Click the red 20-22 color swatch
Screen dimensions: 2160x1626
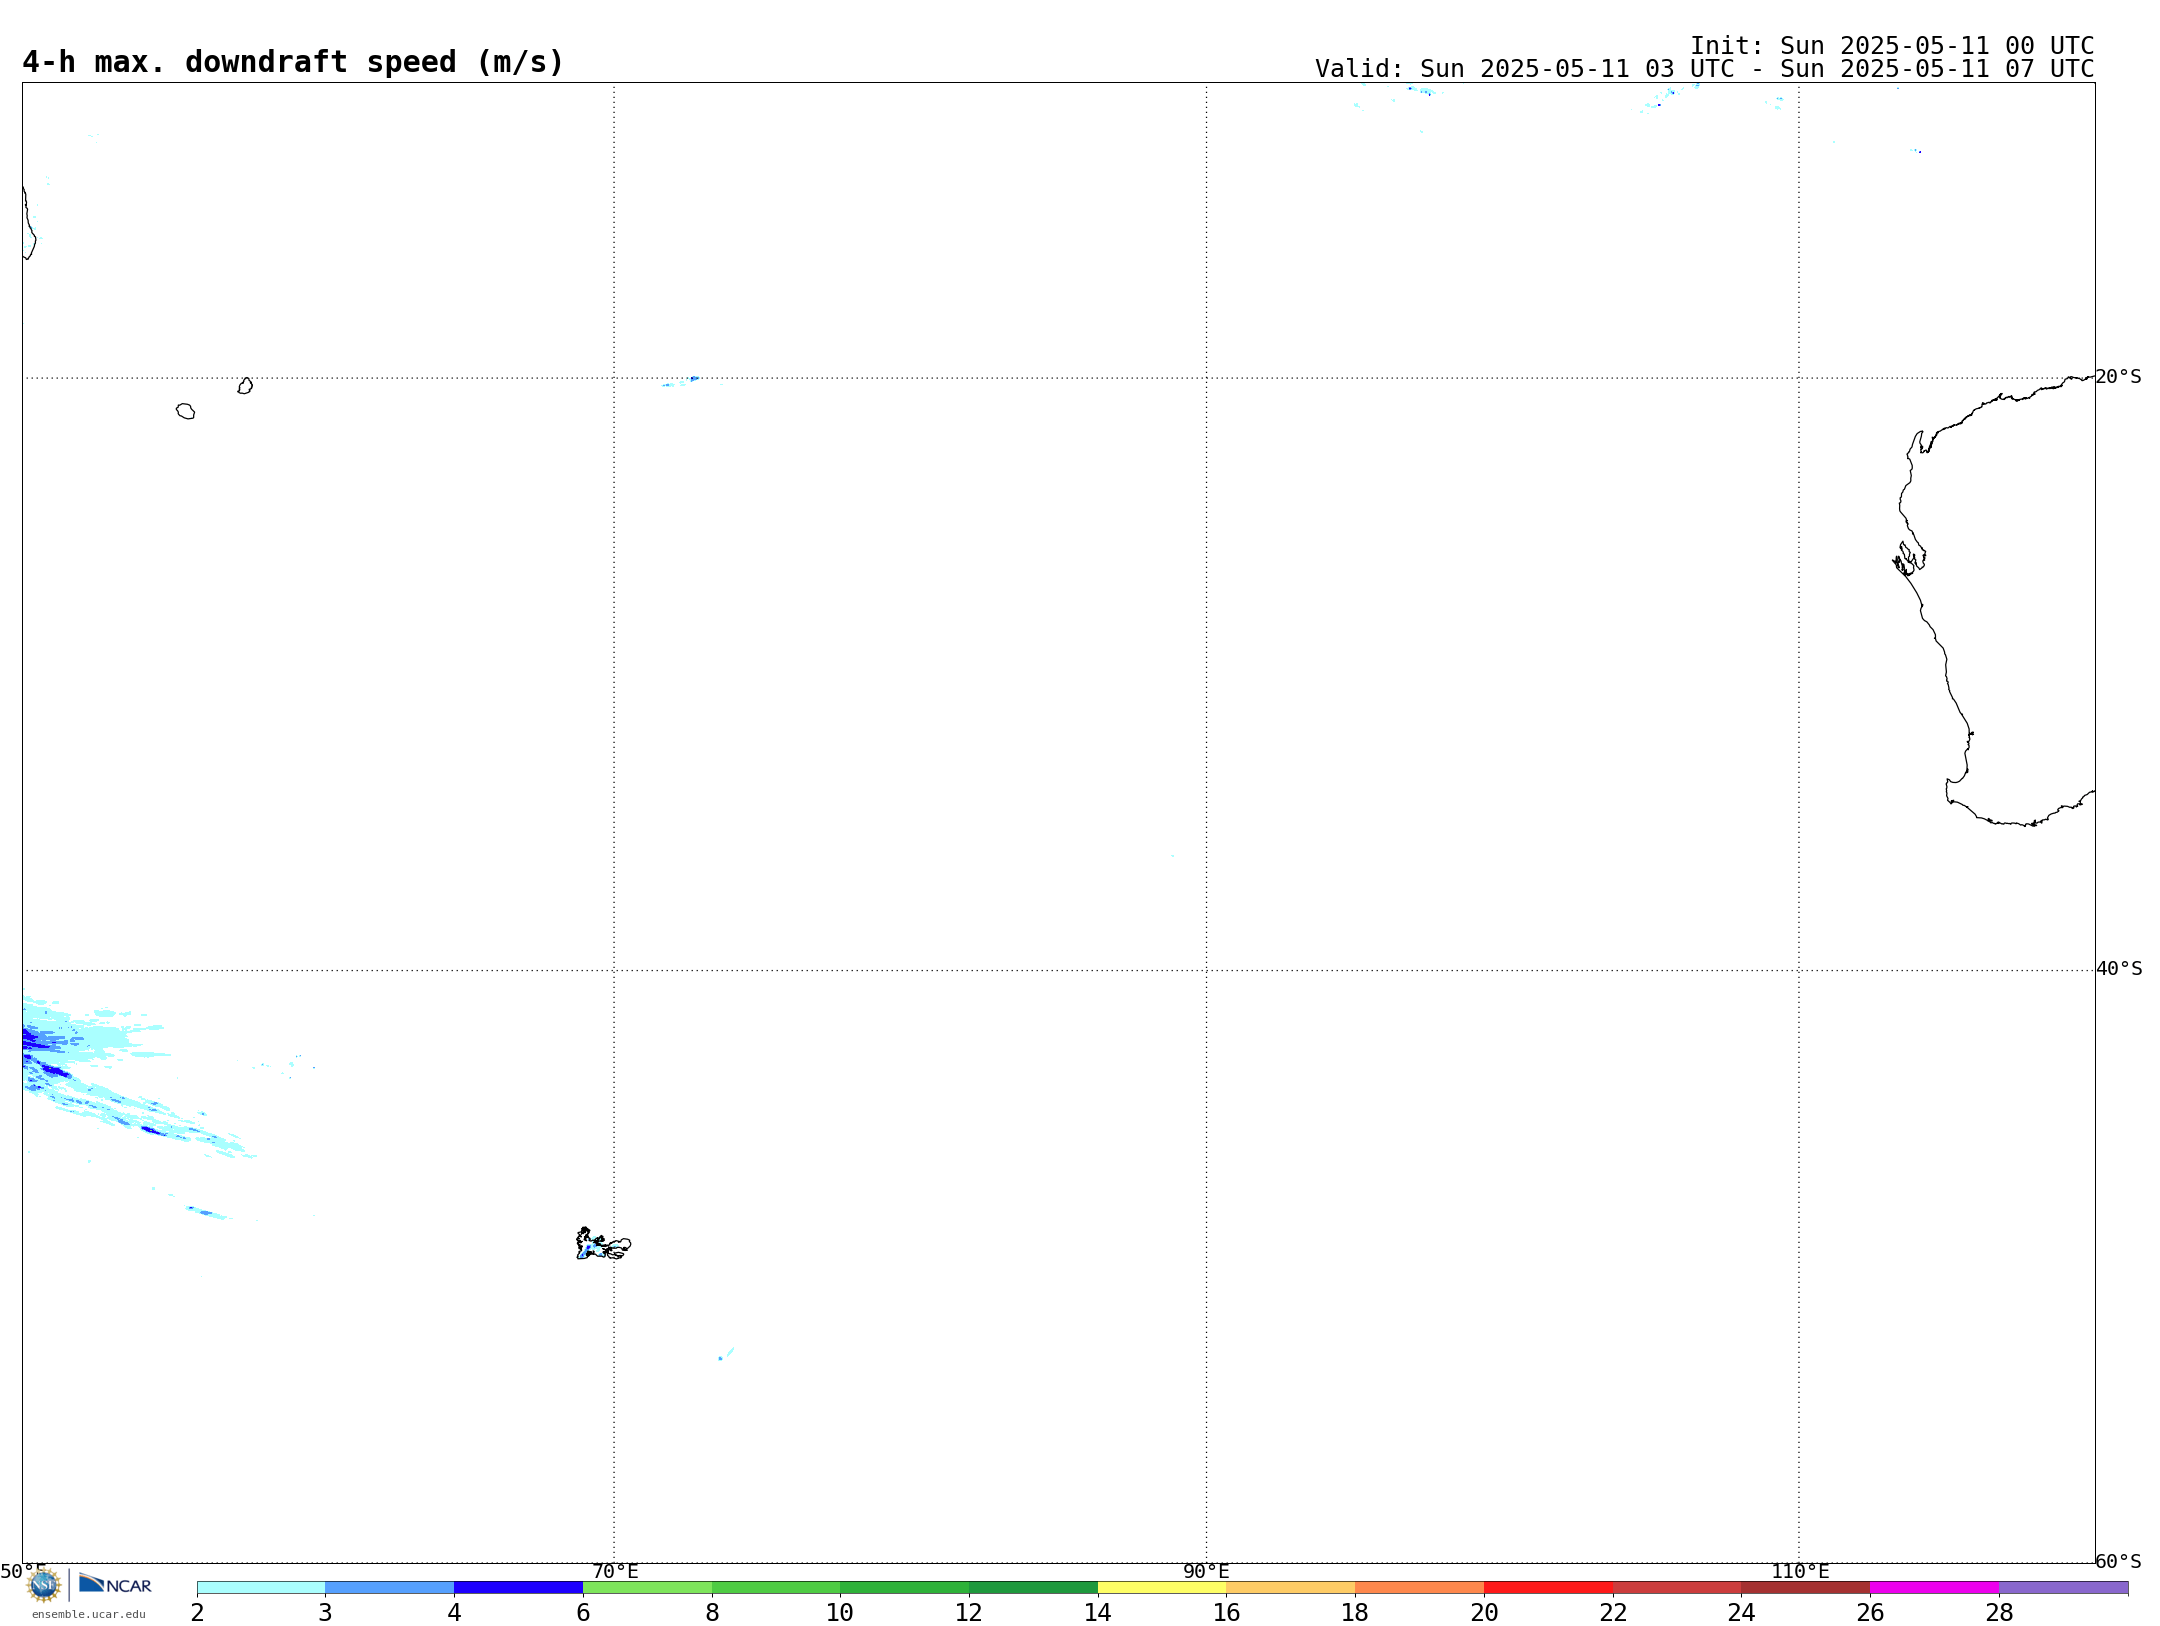click(1548, 1588)
